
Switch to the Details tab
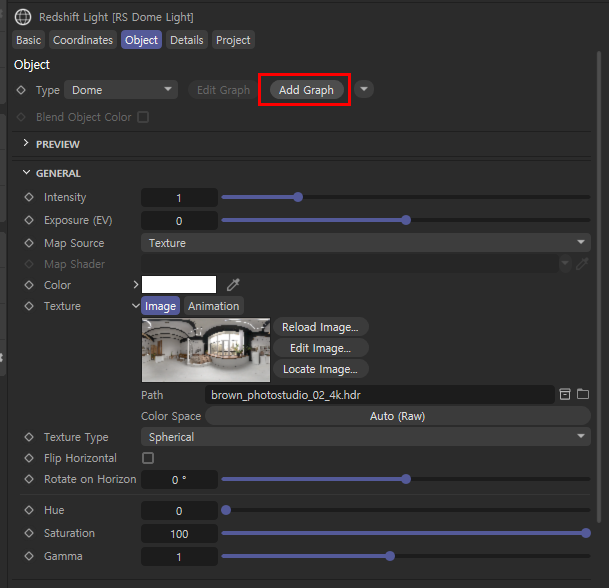coord(186,40)
